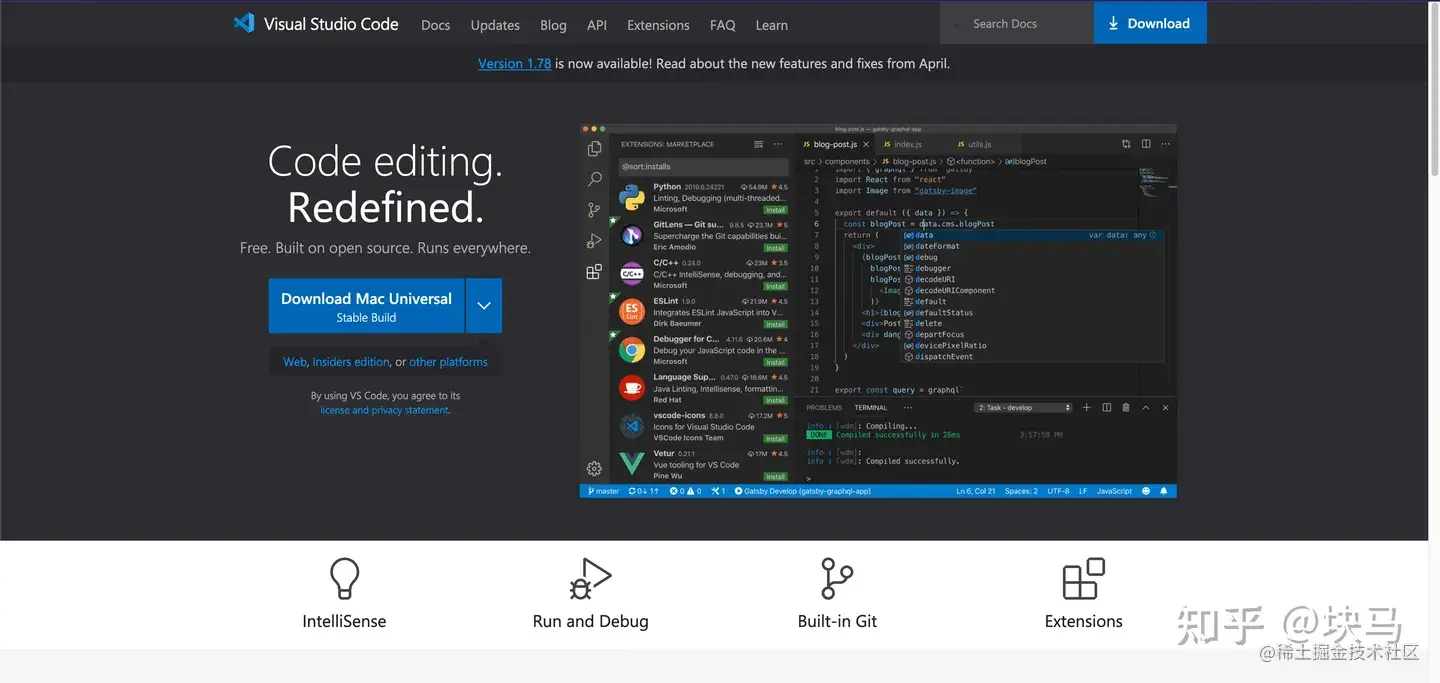The height and width of the screenshot is (683, 1440).
Task: Click the Run and Debug bug icon
Action: click(x=590, y=579)
